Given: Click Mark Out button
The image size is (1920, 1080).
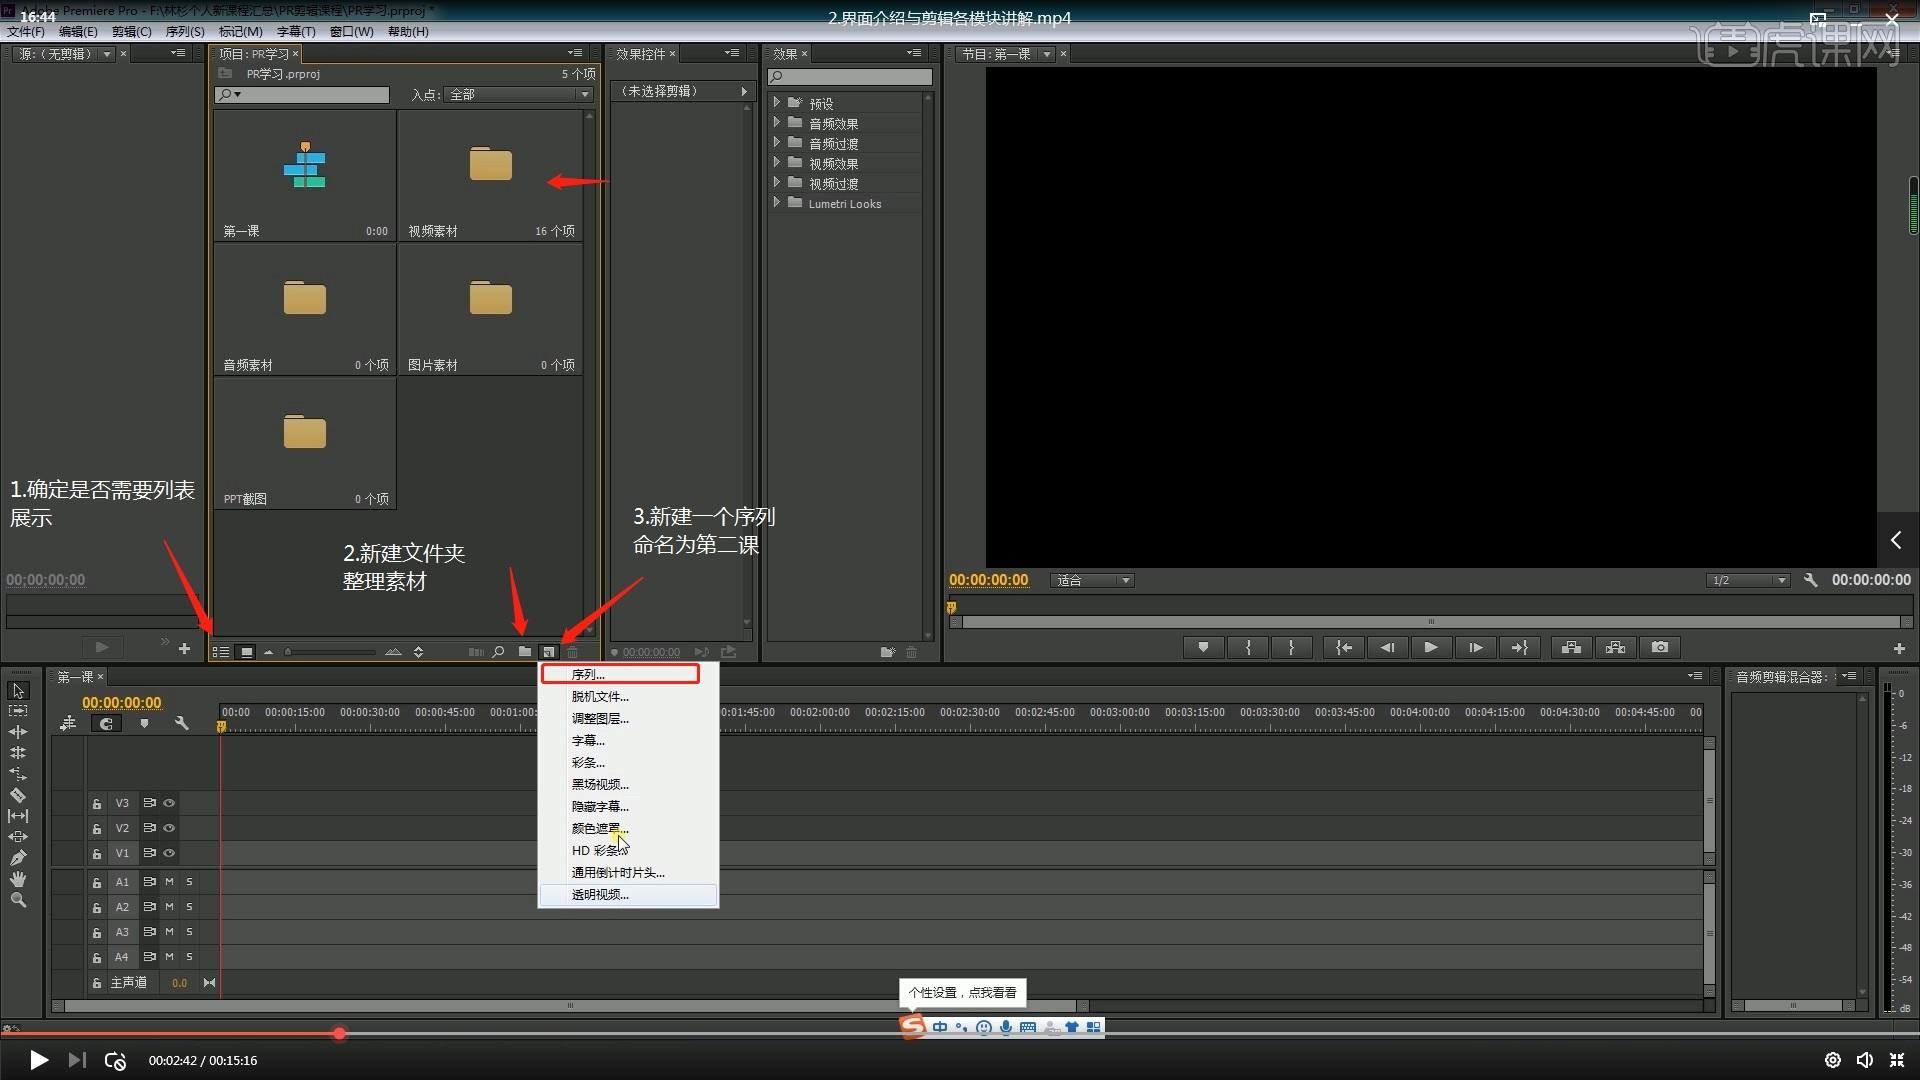Looking at the screenshot, I should coord(1291,648).
